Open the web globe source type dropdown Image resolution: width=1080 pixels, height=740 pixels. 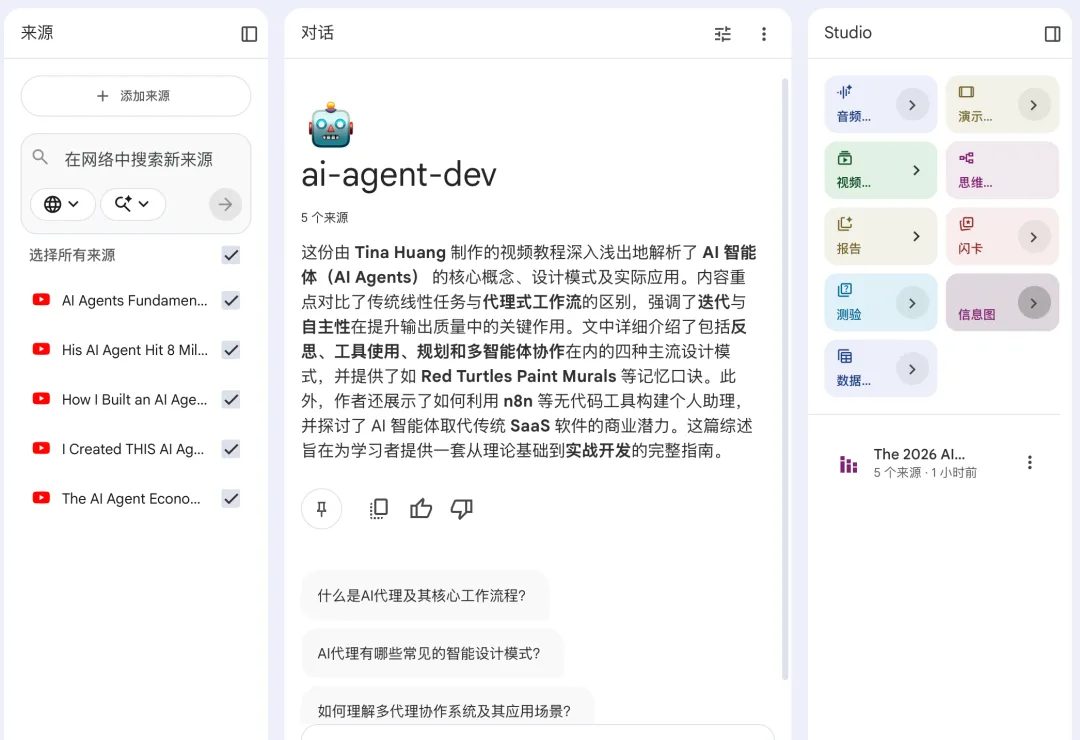pos(62,204)
